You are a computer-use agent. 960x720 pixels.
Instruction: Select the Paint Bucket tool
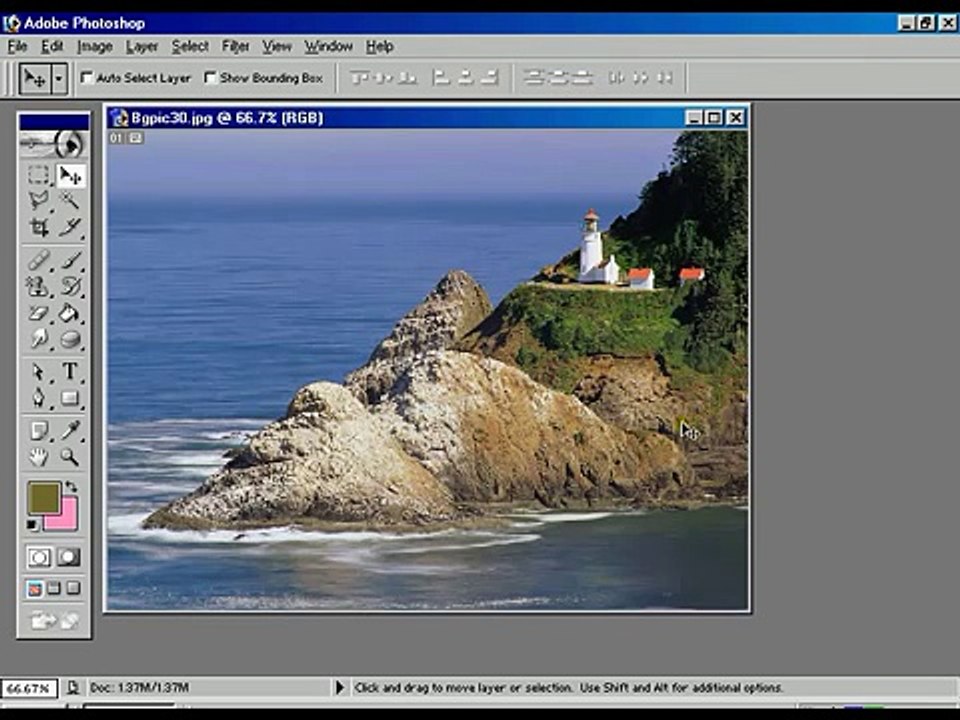[x=70, y=313]
